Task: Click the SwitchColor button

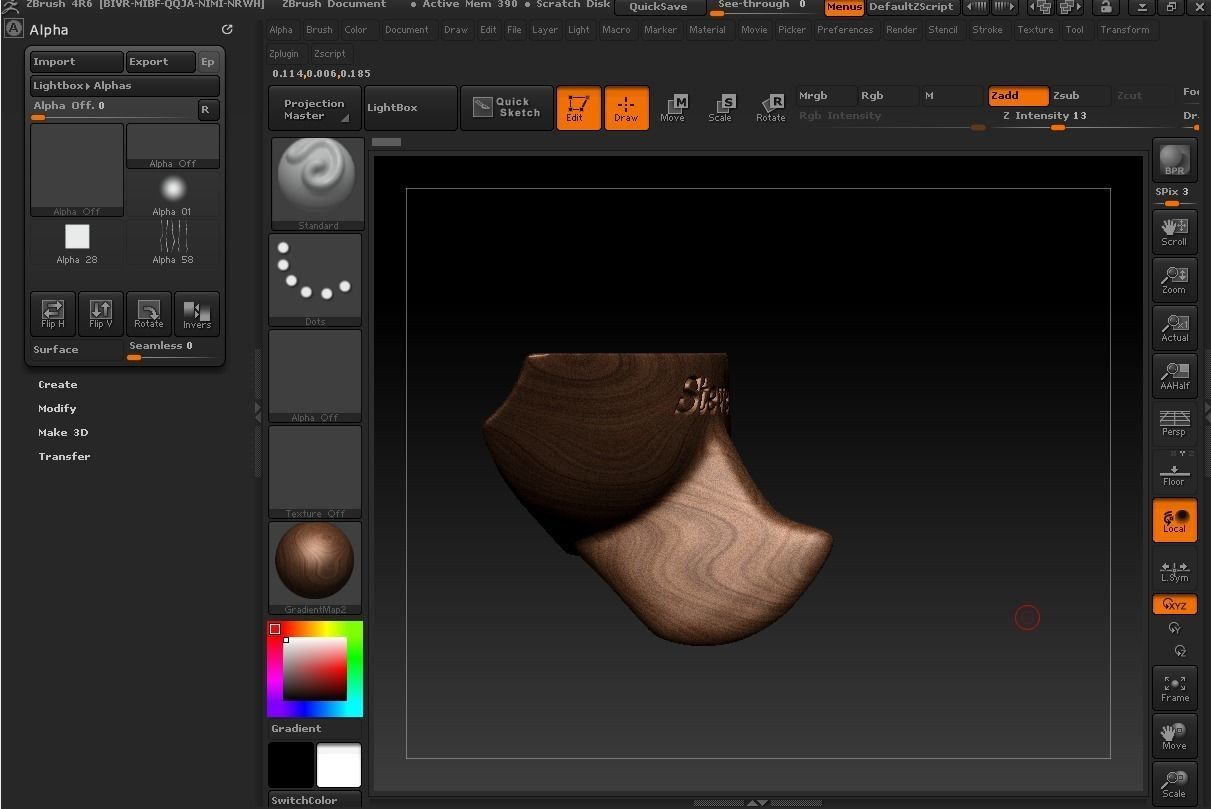Action: click(315, 800)
